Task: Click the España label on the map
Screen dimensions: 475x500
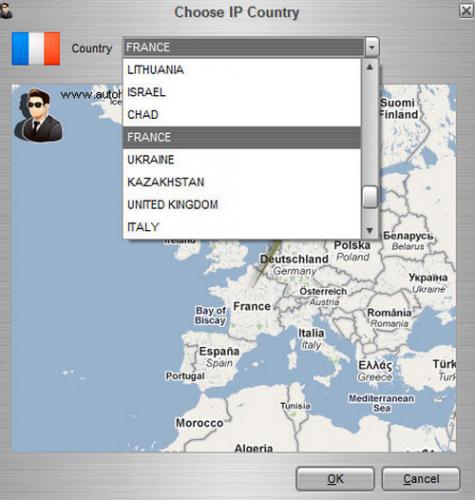Action: [x=219, y=351]
